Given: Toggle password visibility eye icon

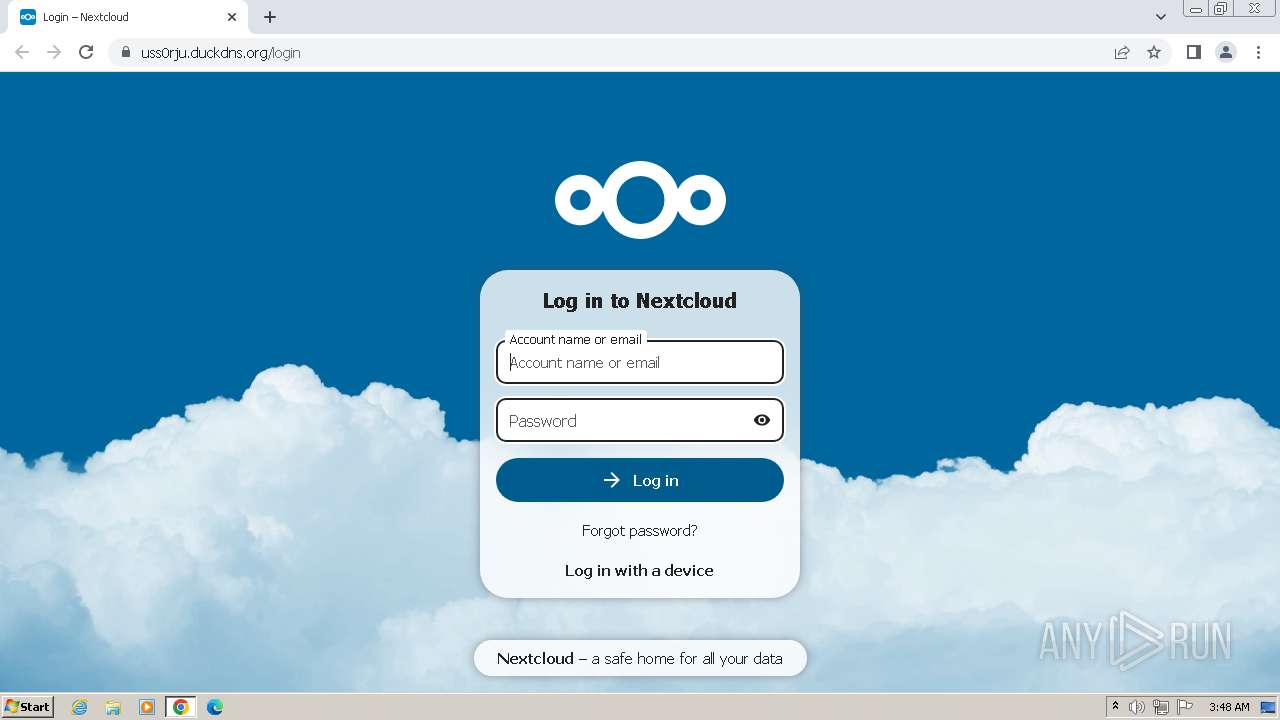Looking at the screenshot, I should coord(762,420).
